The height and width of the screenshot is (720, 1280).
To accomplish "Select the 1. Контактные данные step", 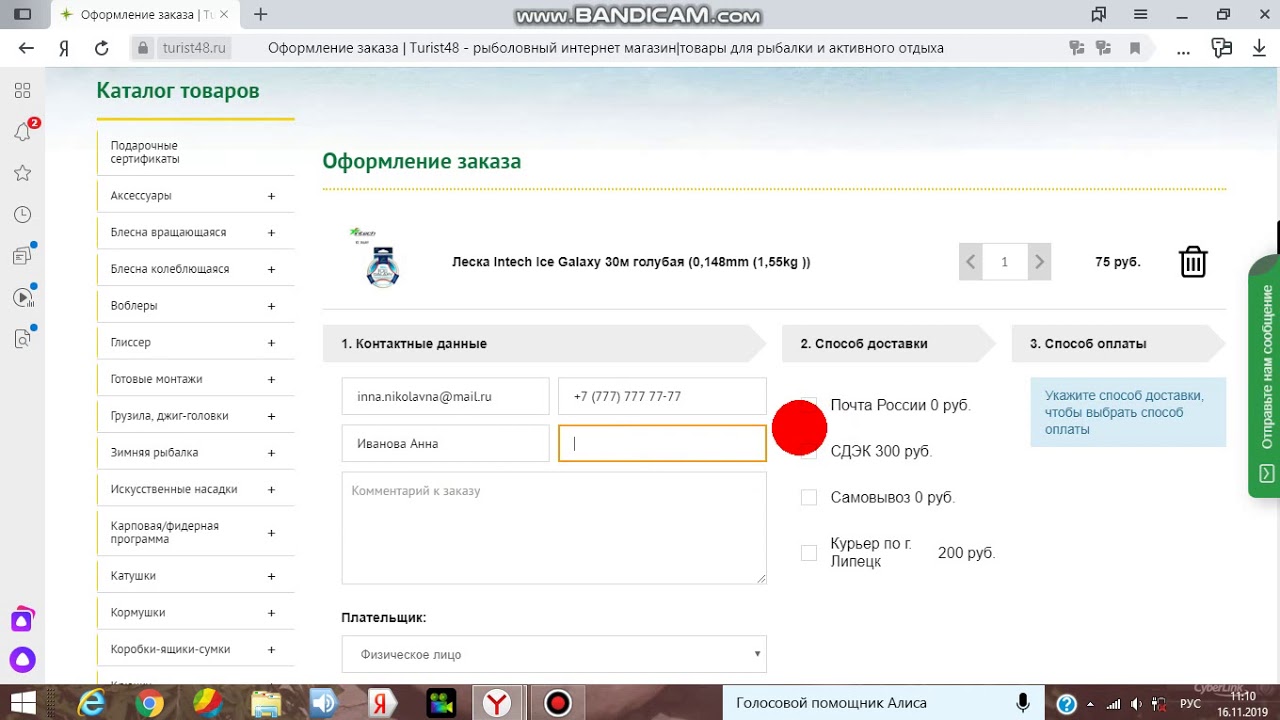I will pos(544,343).
